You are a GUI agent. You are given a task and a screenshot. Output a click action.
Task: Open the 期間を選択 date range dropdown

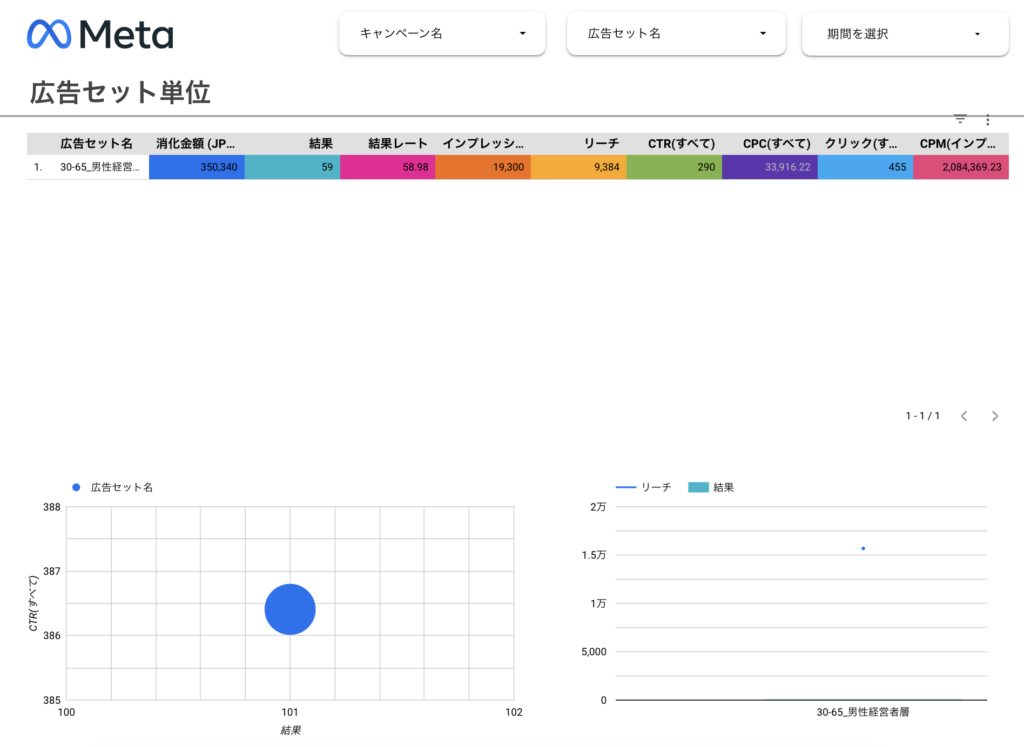click(904, 34)
